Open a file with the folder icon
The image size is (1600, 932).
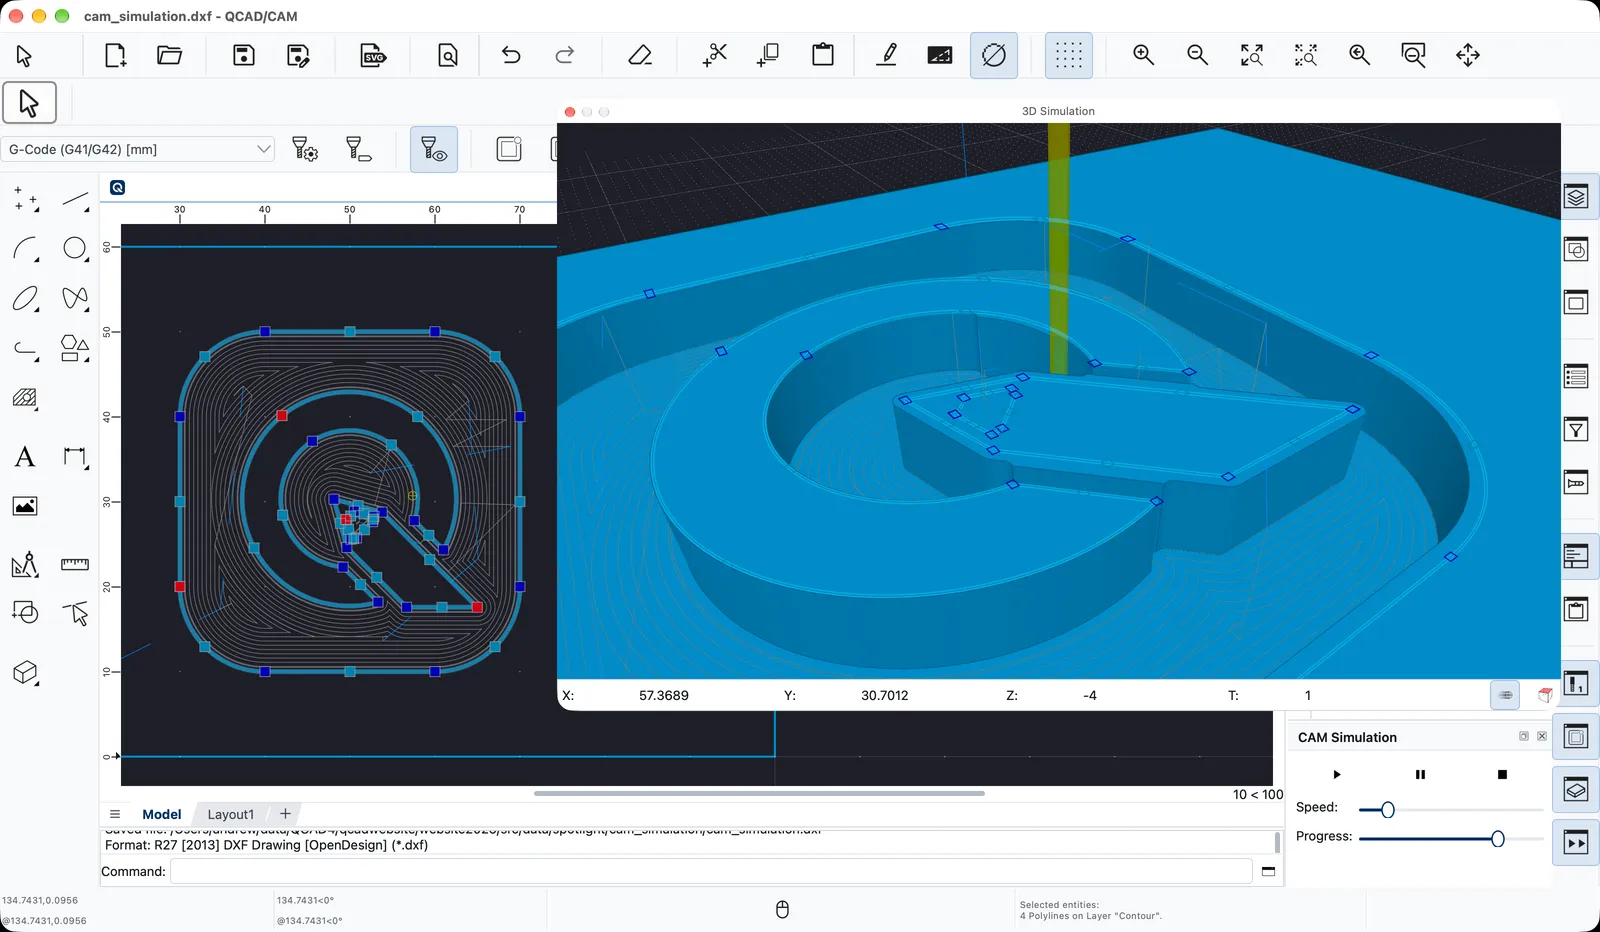click(170, 55)
